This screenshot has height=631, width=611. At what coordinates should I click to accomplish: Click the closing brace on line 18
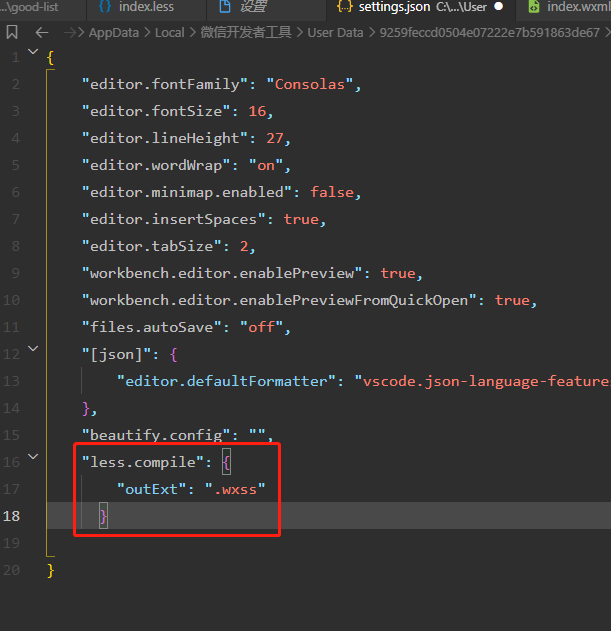click(x=103, y=516)
